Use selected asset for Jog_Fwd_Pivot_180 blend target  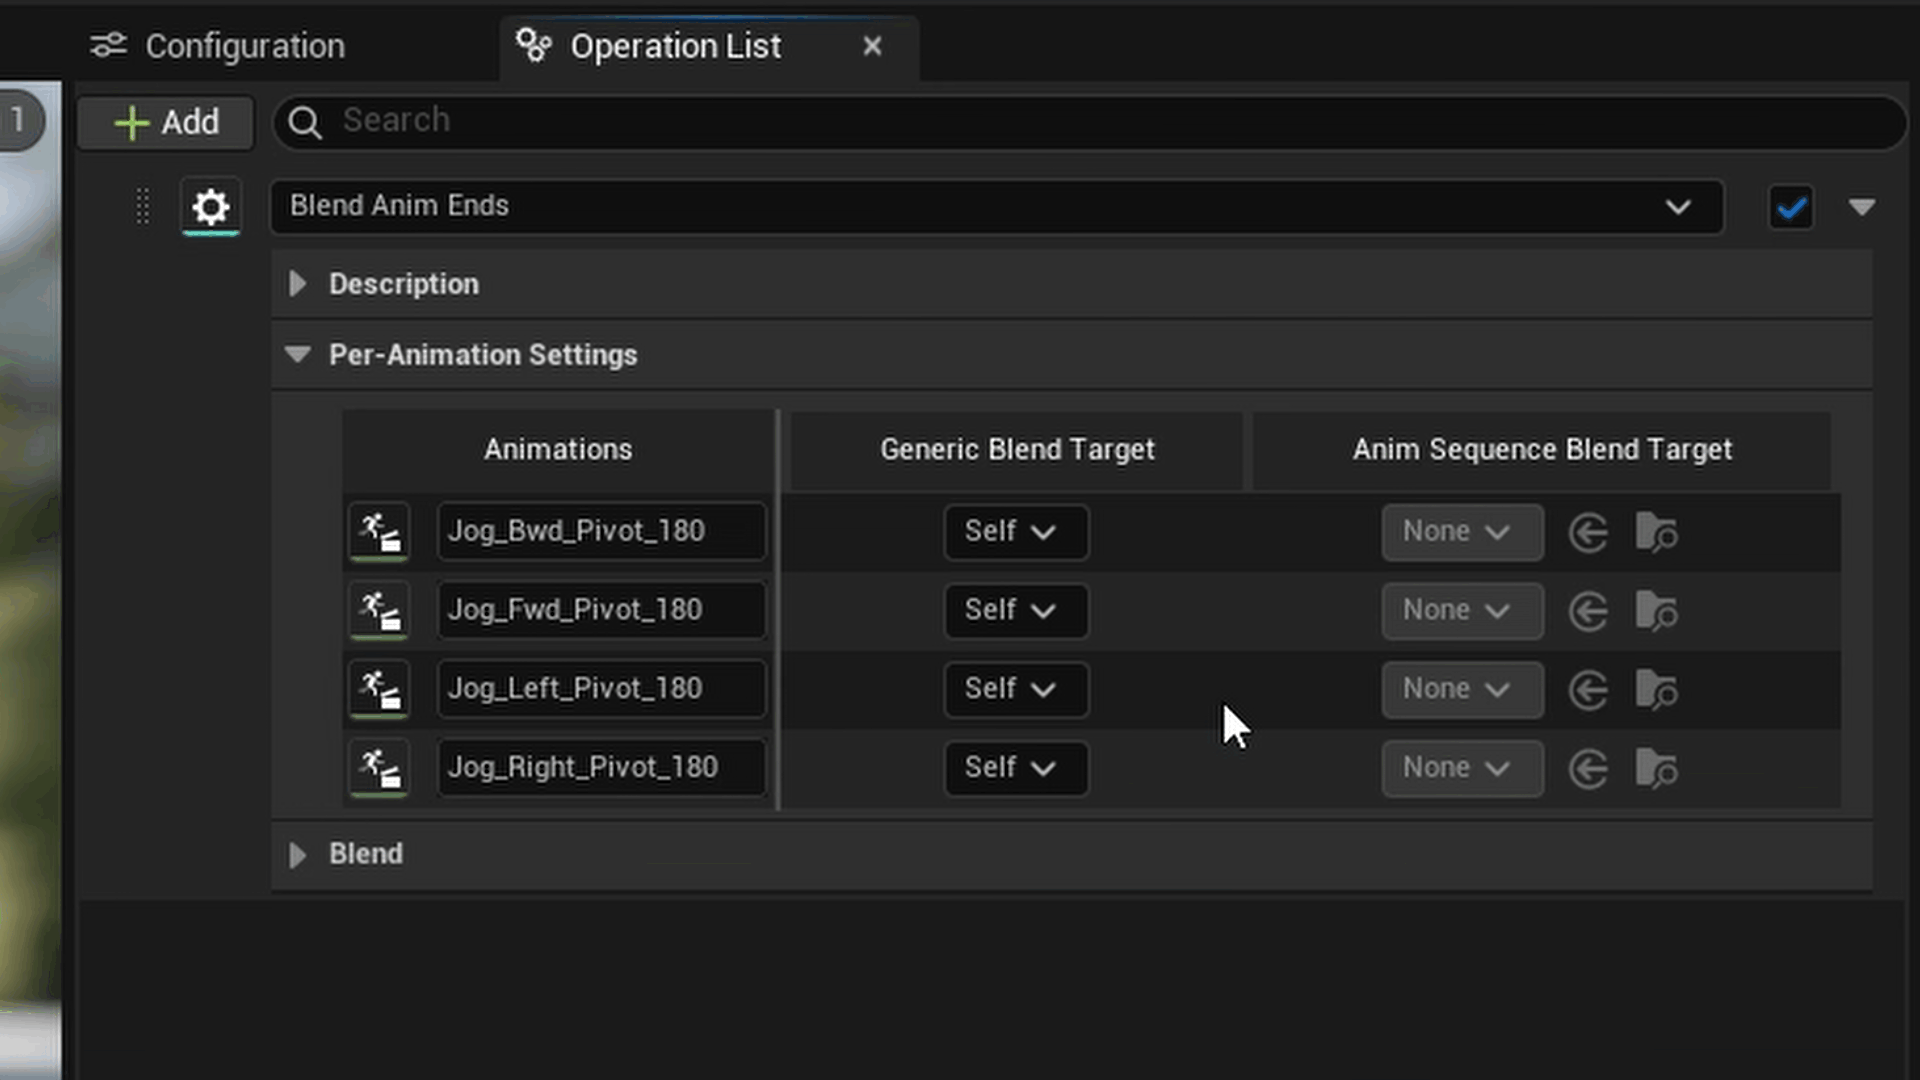click(1588, 611)
